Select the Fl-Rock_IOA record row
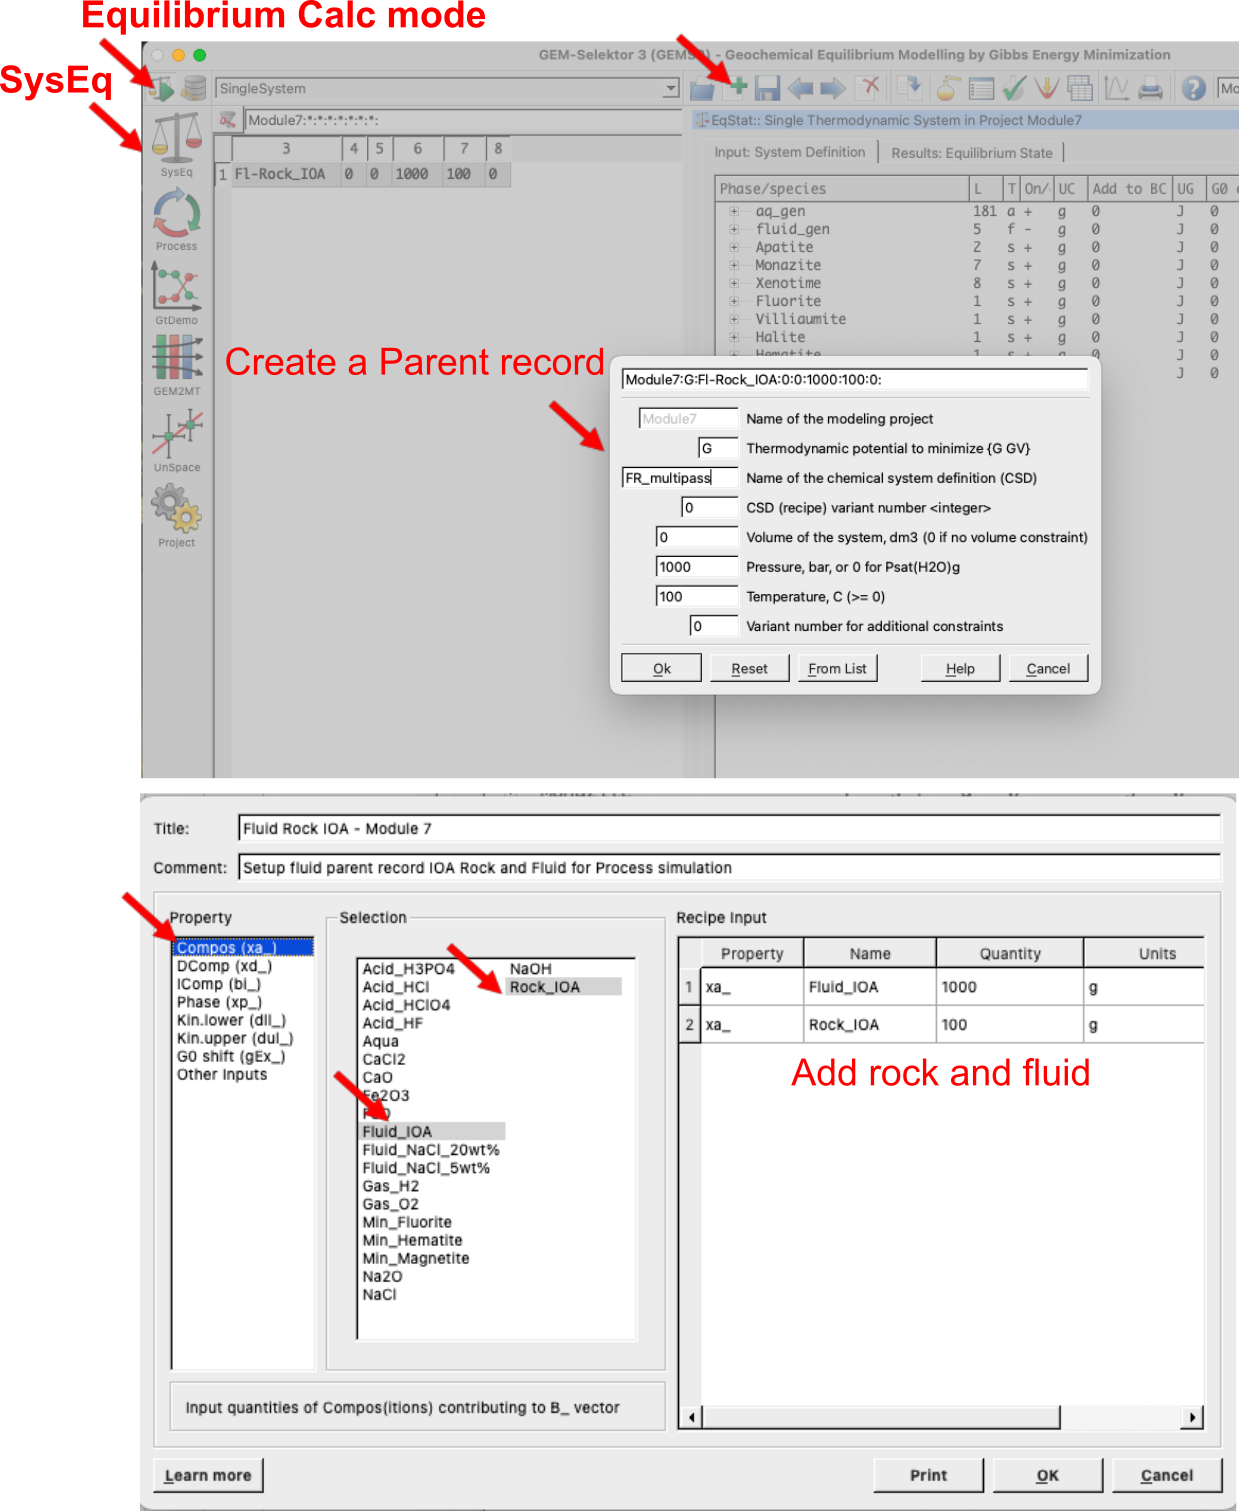The width and height of the screenshot is (1239, 1511). [364, 174]
